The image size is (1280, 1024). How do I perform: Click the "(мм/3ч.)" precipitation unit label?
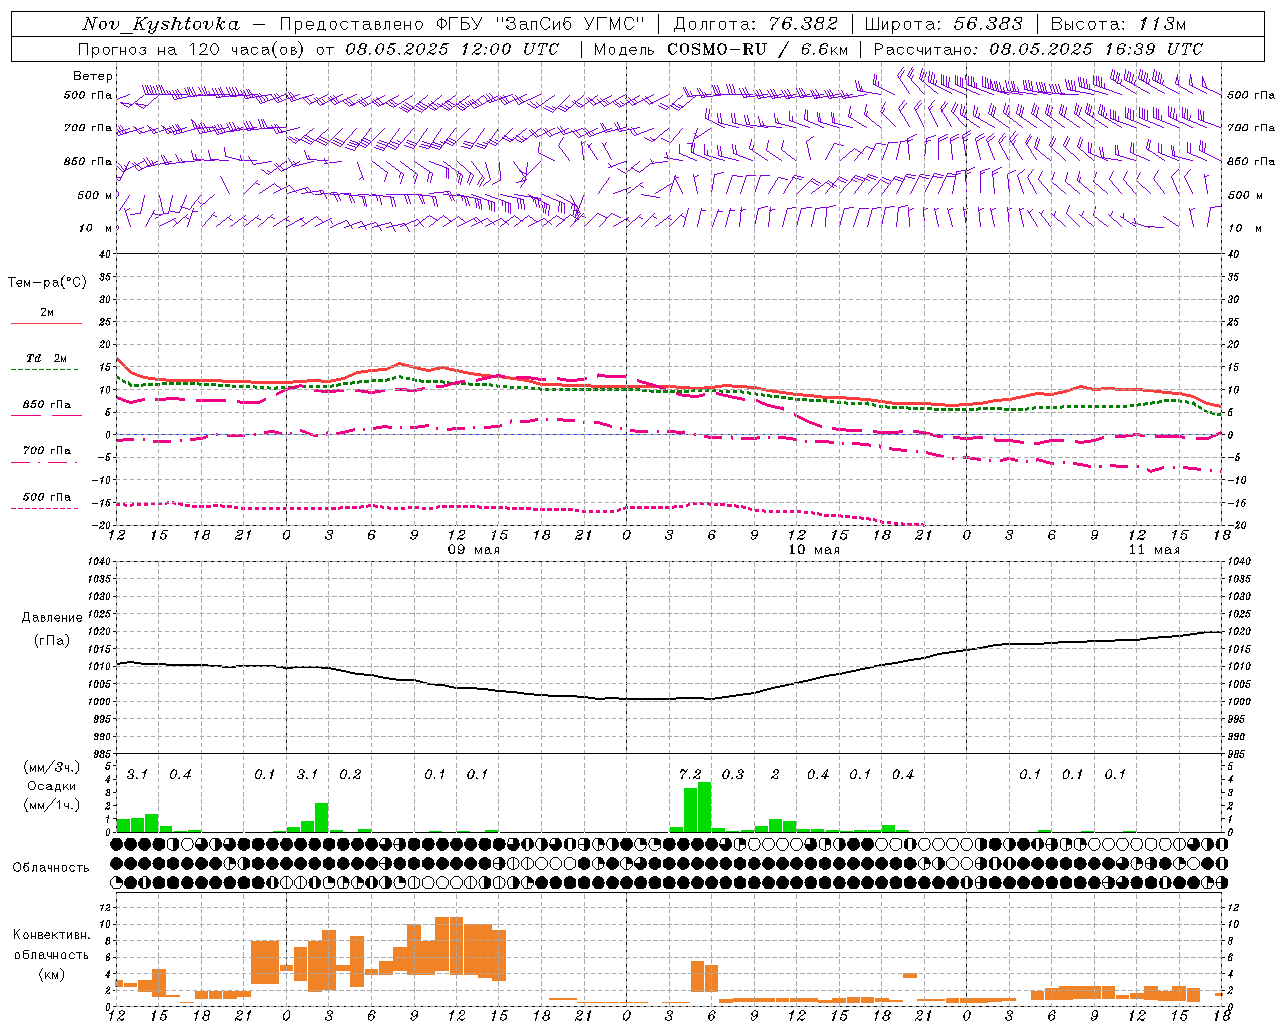(51, 767)
